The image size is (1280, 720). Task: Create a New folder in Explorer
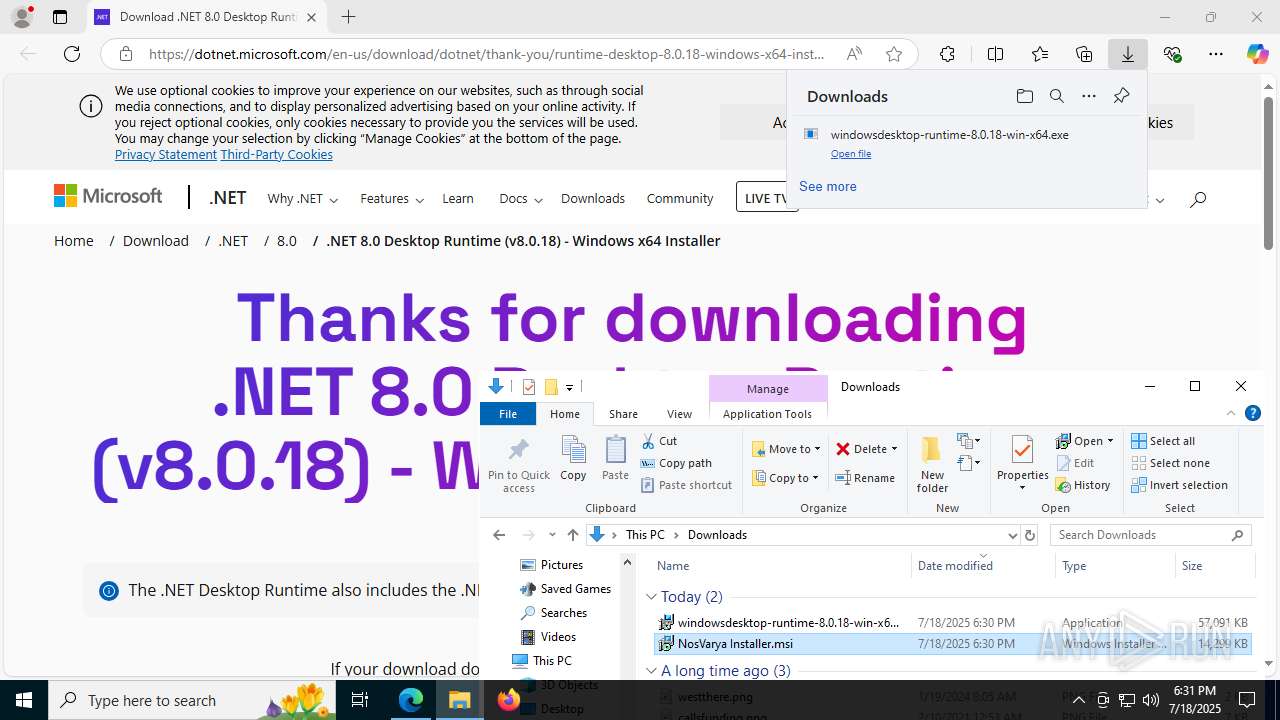[x=932, y=465]
